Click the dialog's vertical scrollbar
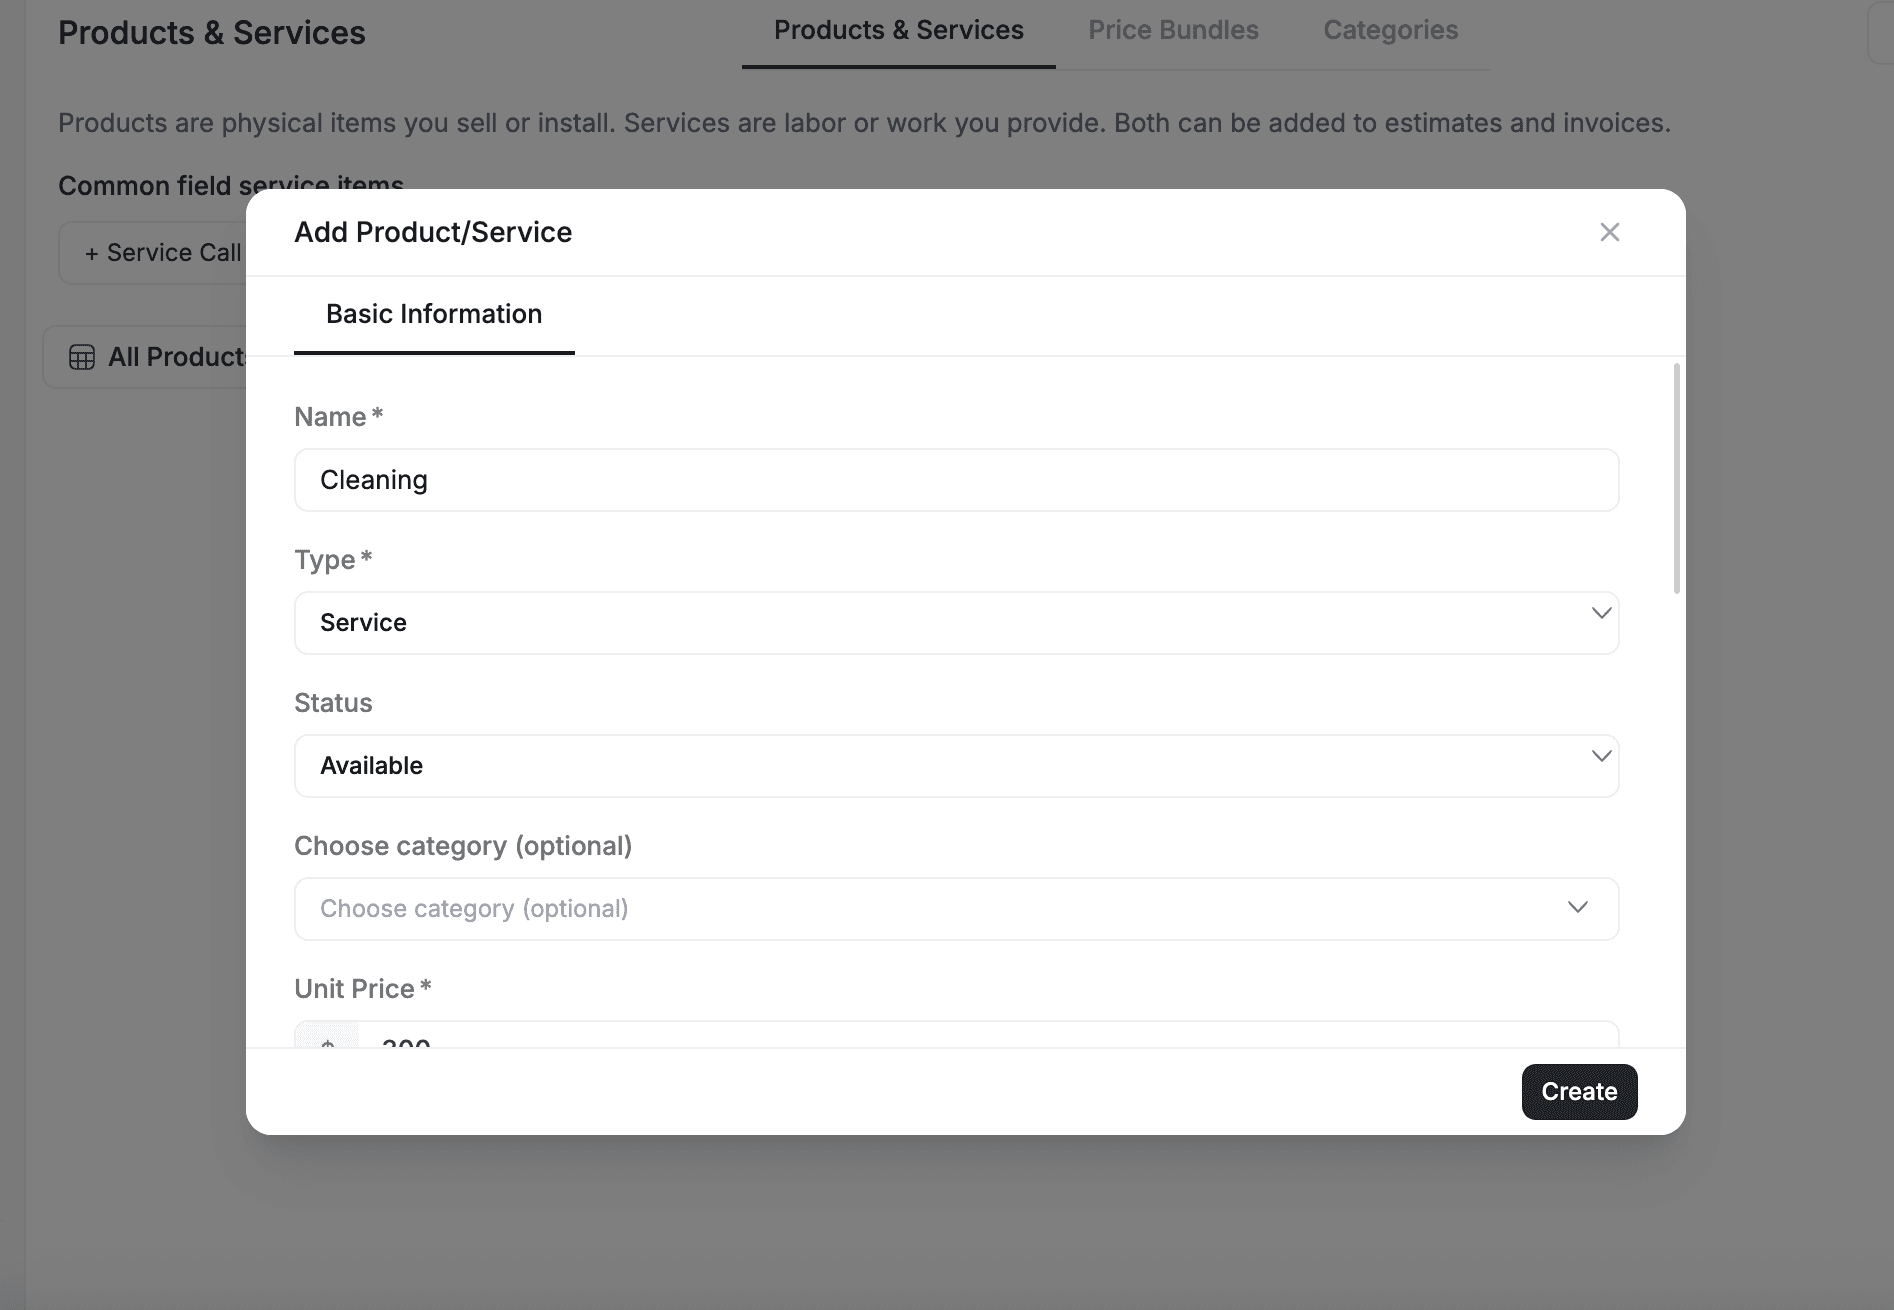 click(x=1676, y=480)
